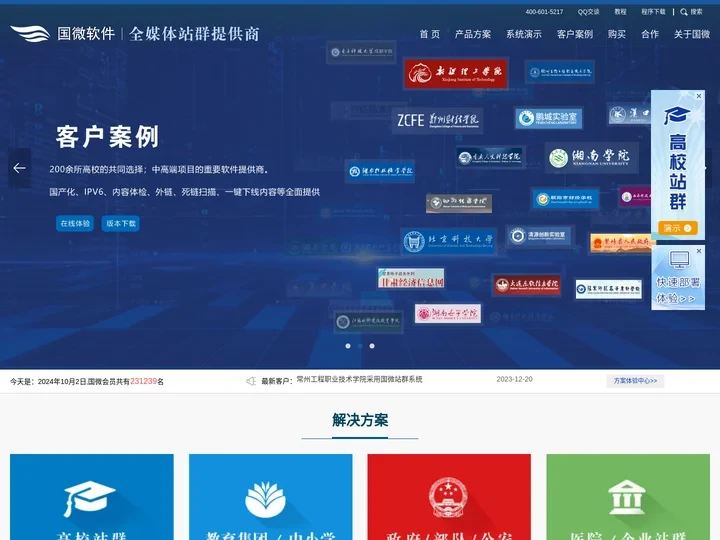Click the 新疆理工学院 red logo
Viewport: 720px width, 540px height.
click(x=456, y=73)
